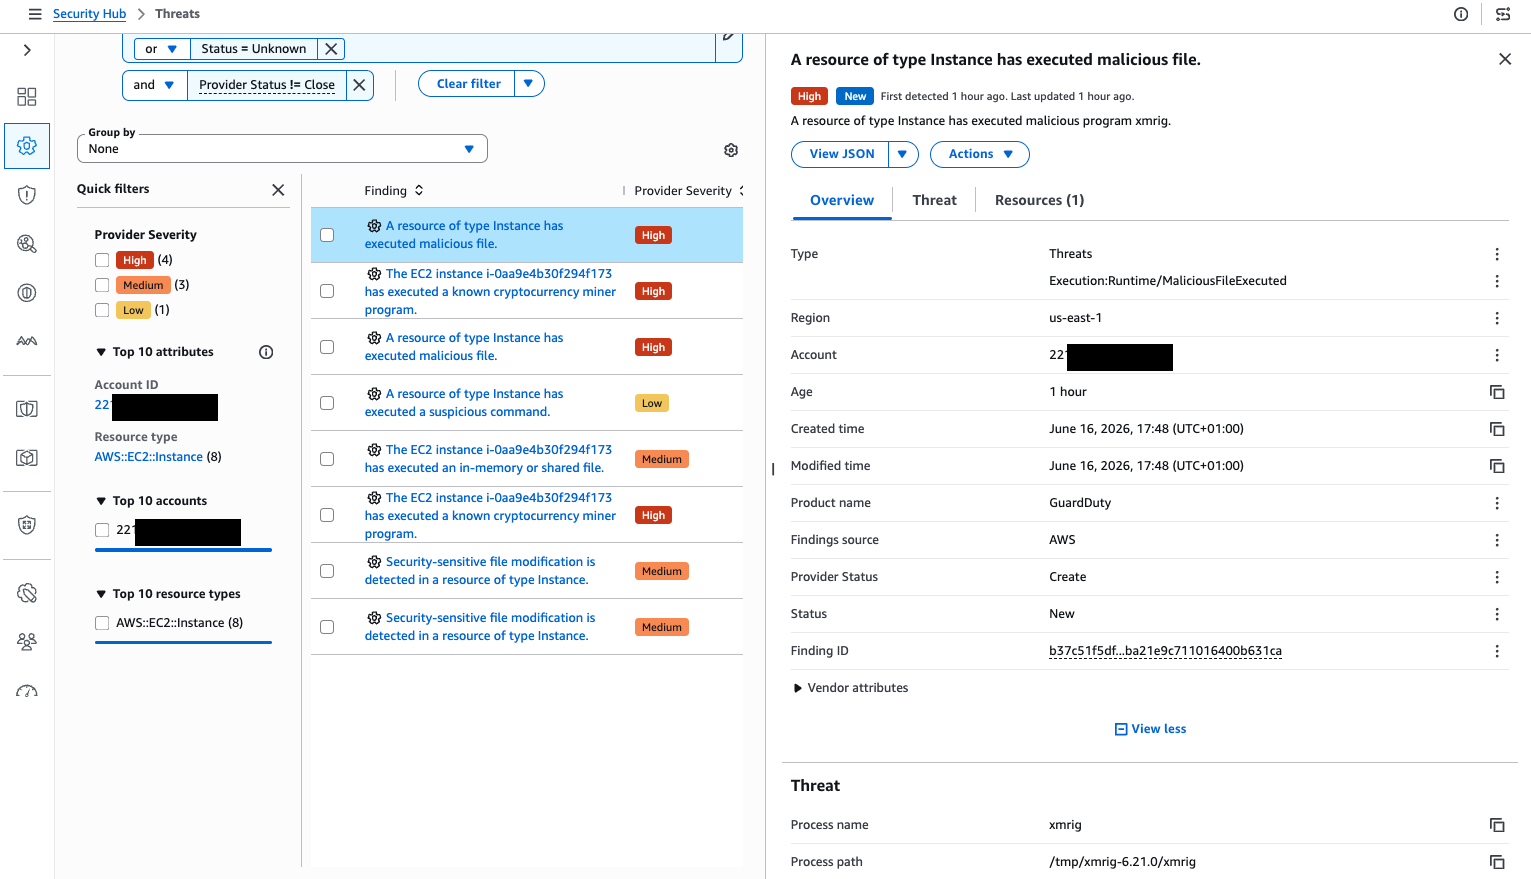Open options menu for Region row
1531x879 pixels.
click(1497, 318)
